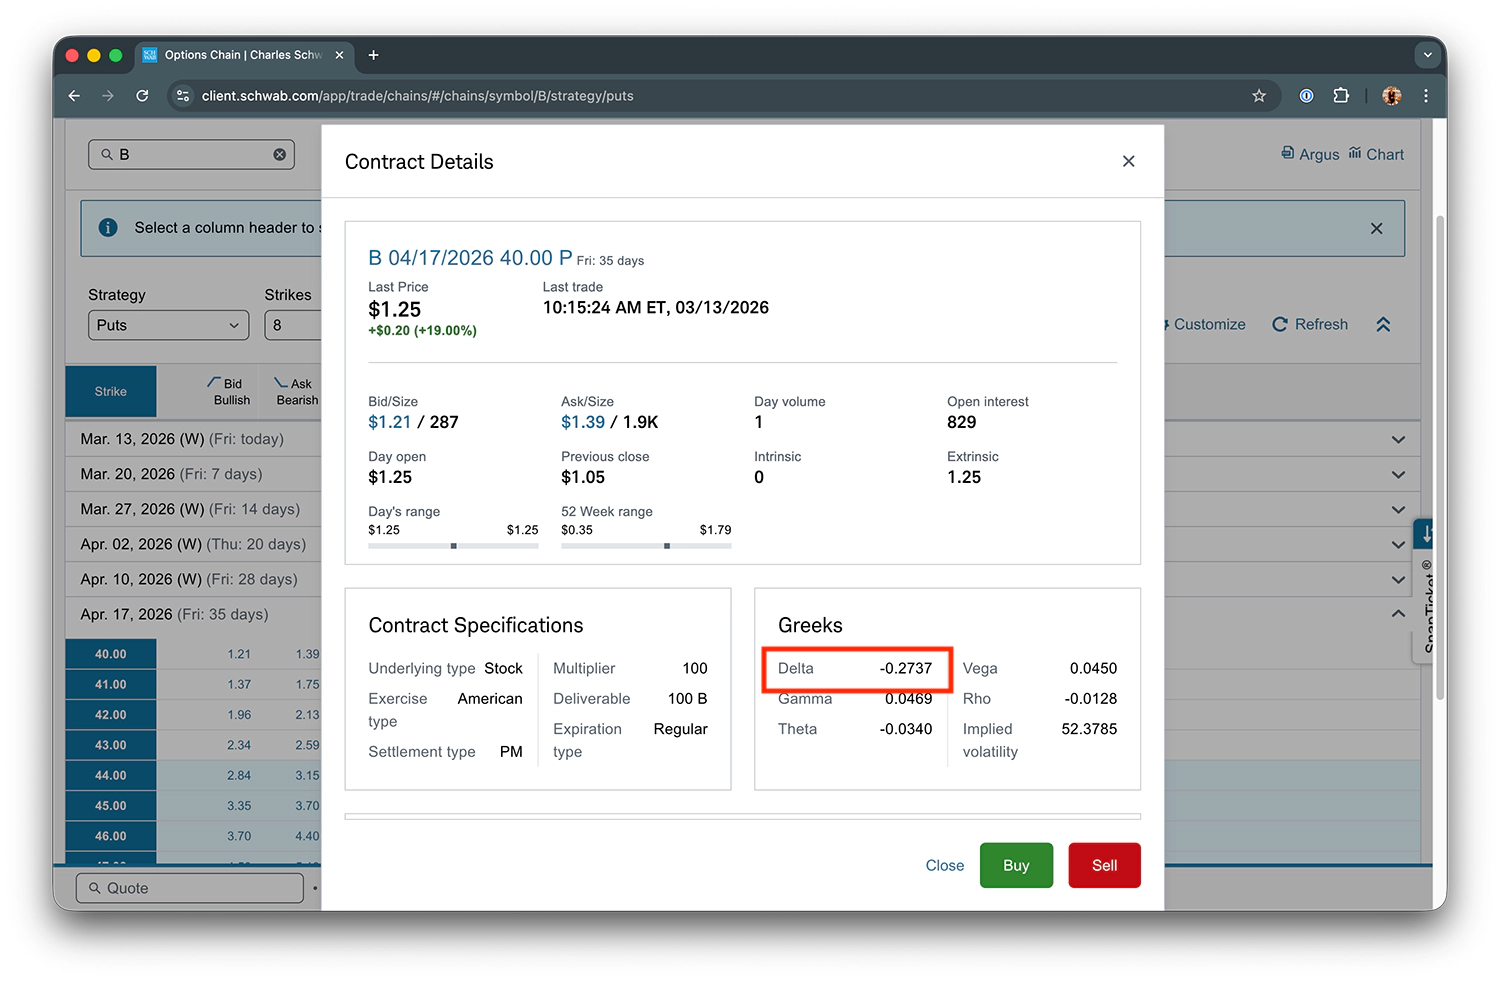Image resolution: width=1500 pixels, height=981 pixels.
Task: Click the 42.00 strike cell
Action: point(111,715)
